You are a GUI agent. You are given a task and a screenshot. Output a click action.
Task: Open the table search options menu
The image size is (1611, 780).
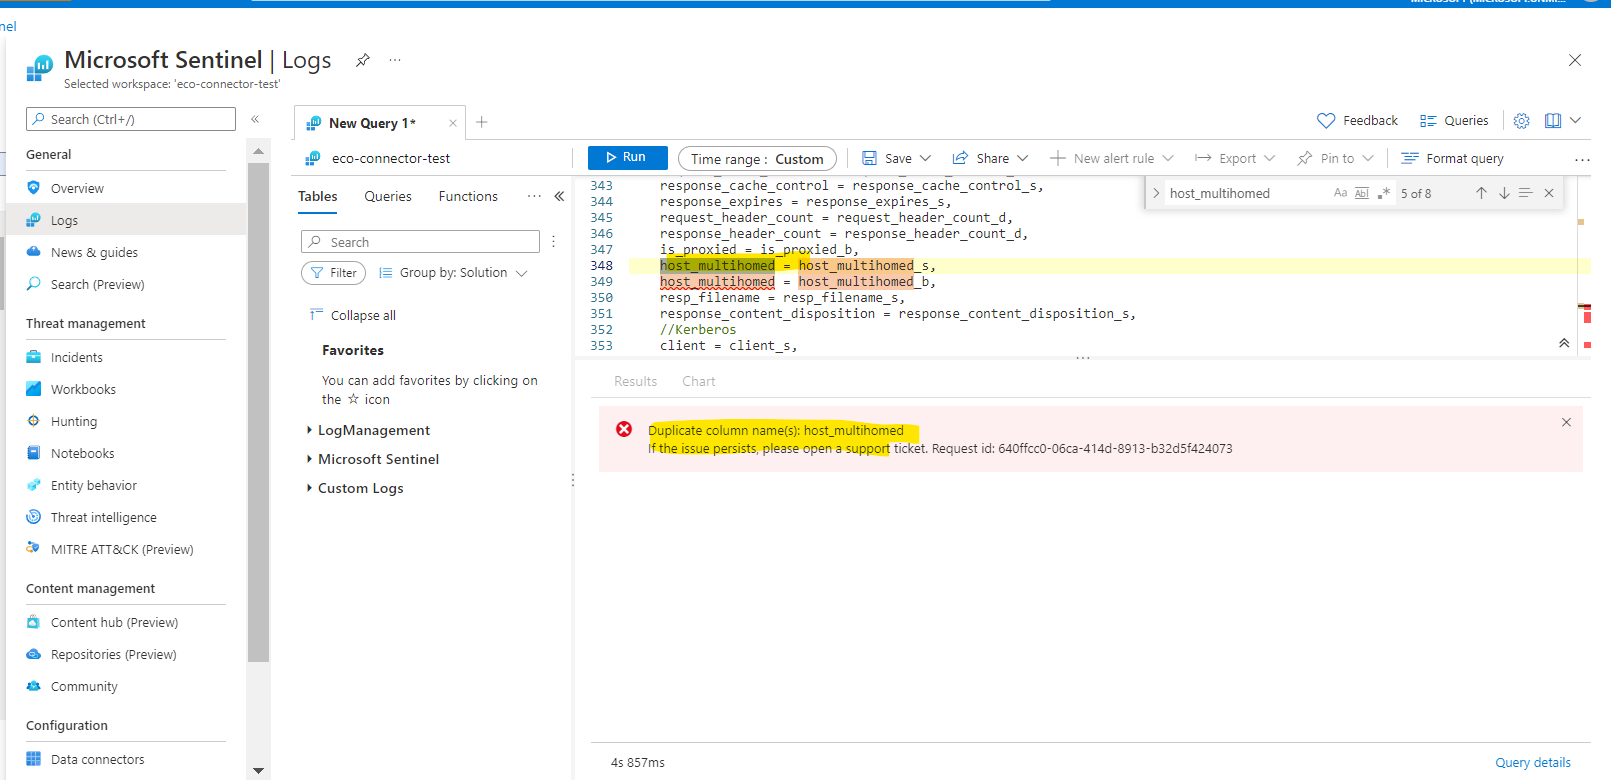coord(553,242)
